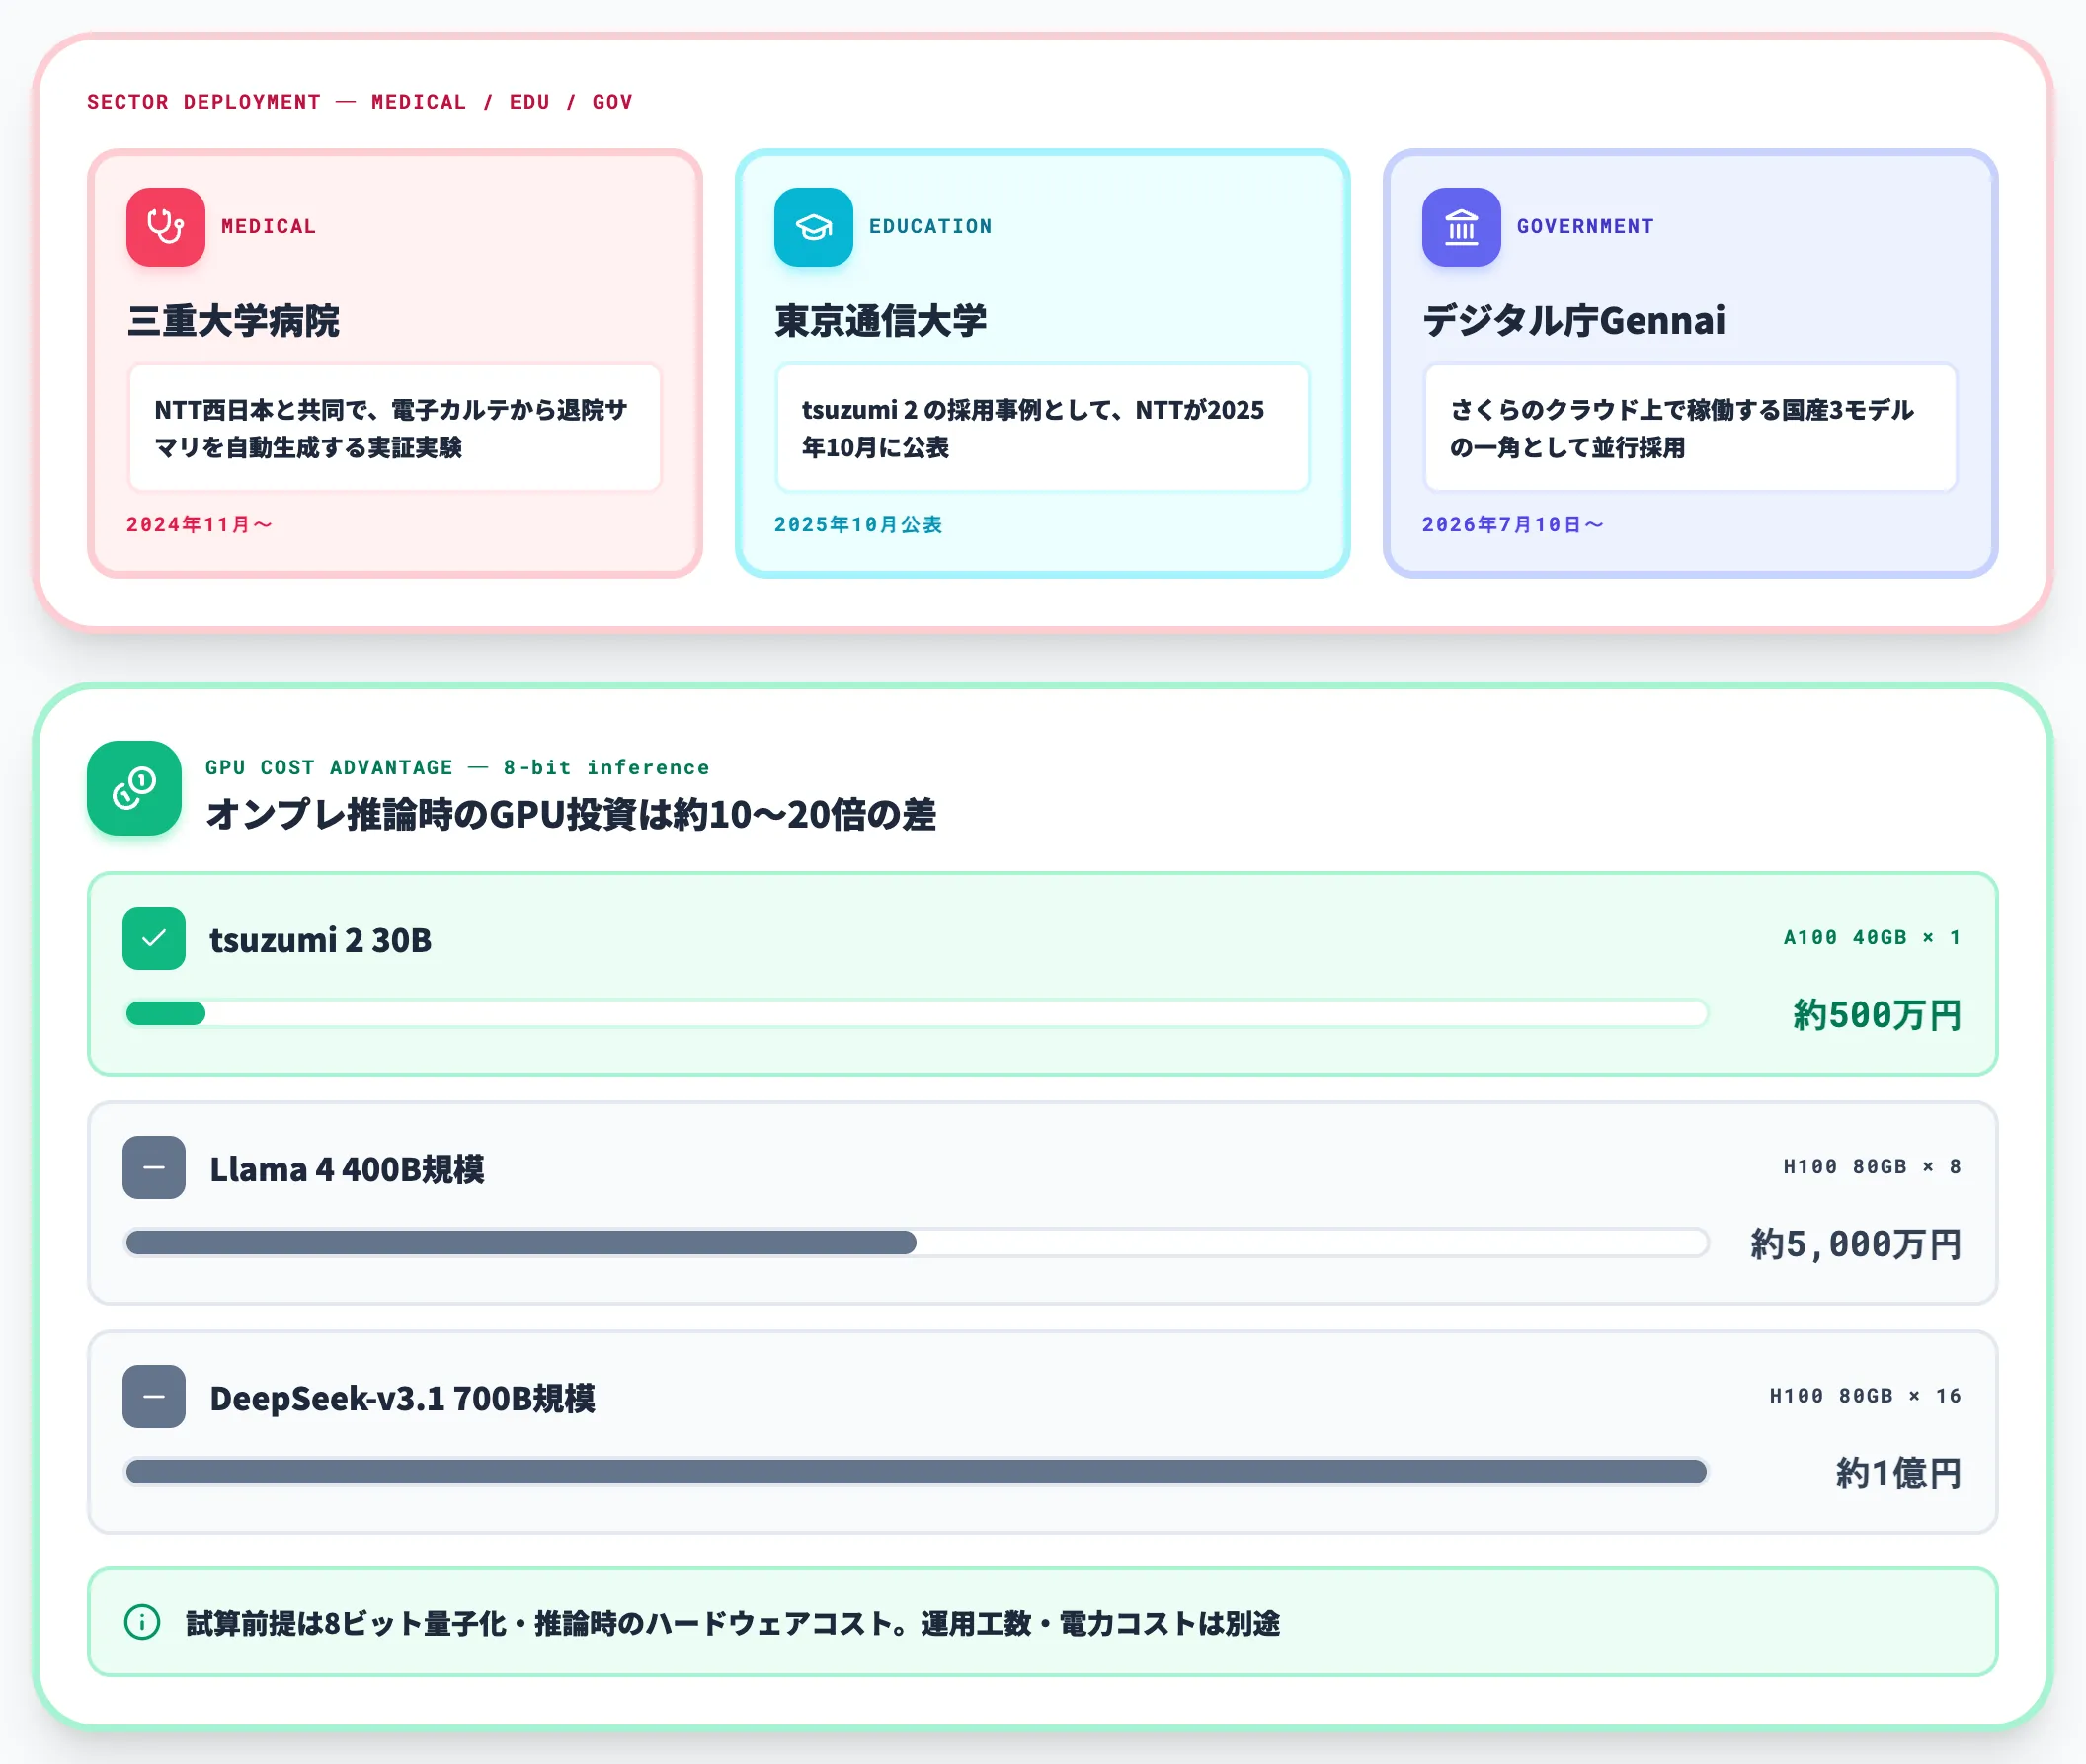Click the NTT西日本 description box in Medical card
2086x1764 pixels.
click(395, 428)
